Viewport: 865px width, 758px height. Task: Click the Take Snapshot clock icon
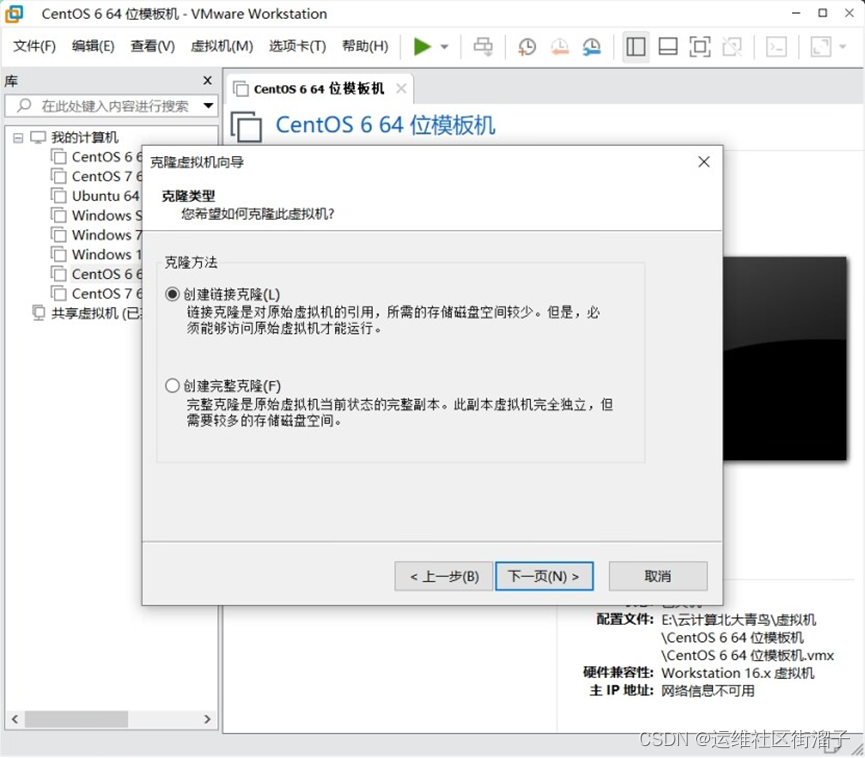(x=527, y=47)
